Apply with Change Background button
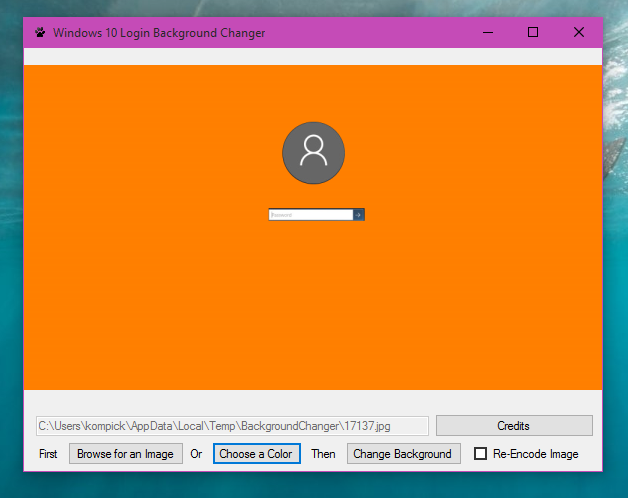This screenshot has height=498, width=628. tap(404, 454)
